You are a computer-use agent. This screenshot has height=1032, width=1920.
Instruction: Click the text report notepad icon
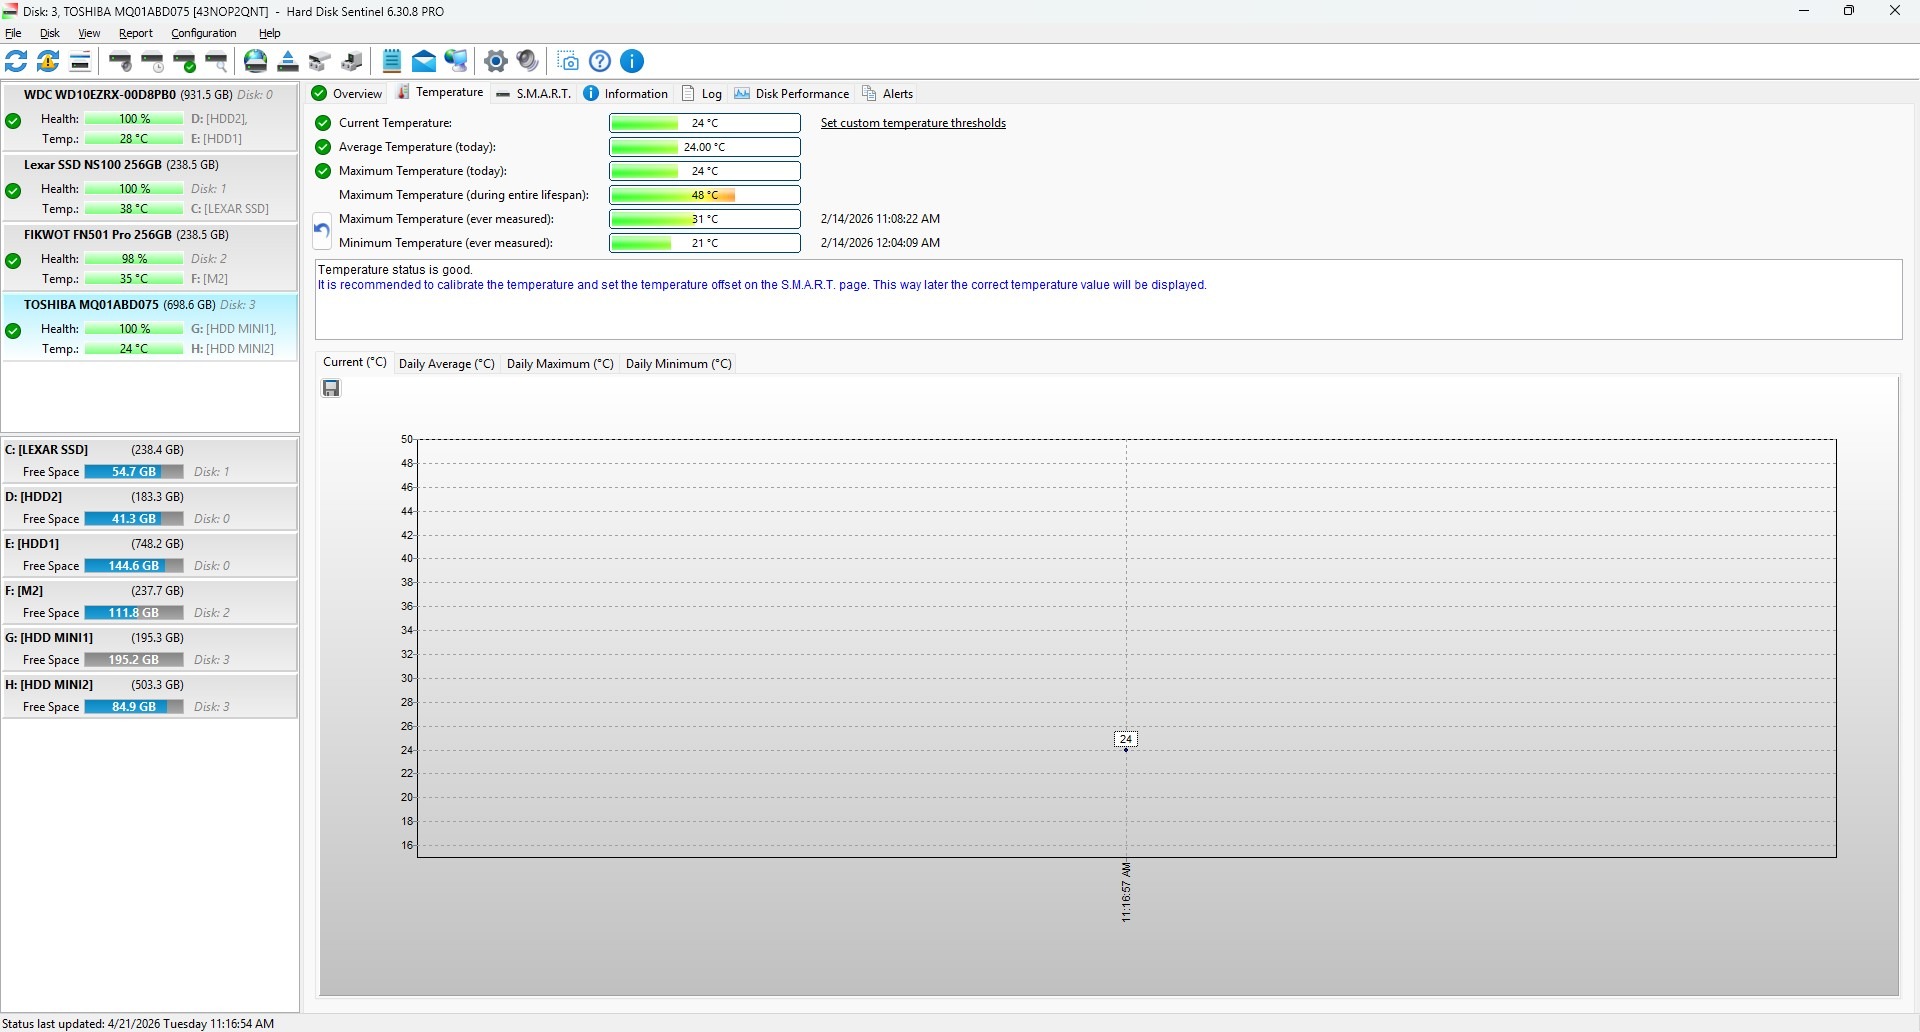click(x=392, y=61)
